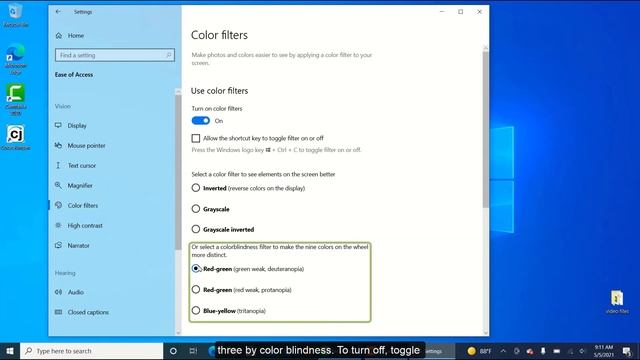Click the Mouse pointer icon
640x360 pixels.
click(58, 145)
